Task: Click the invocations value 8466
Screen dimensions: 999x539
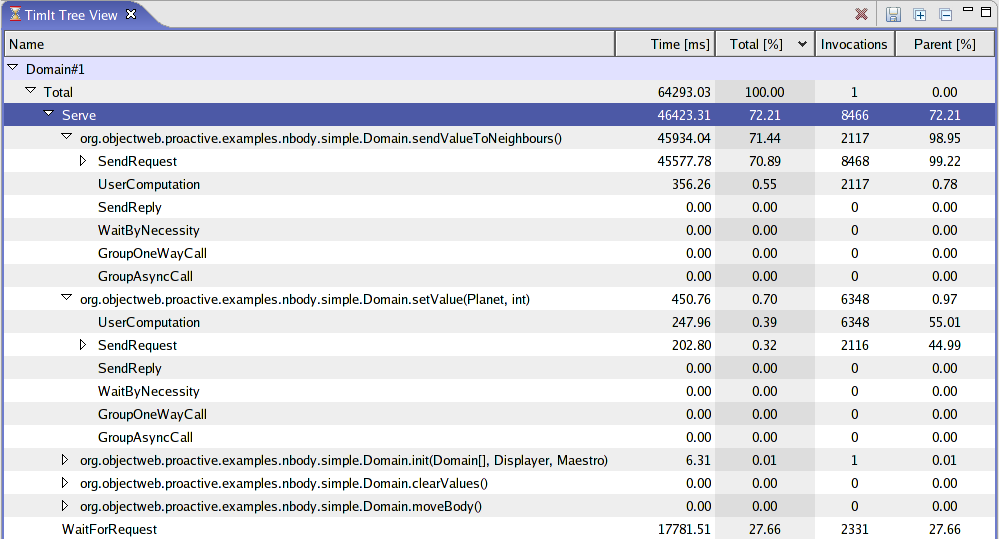Action: pos(854,115)
